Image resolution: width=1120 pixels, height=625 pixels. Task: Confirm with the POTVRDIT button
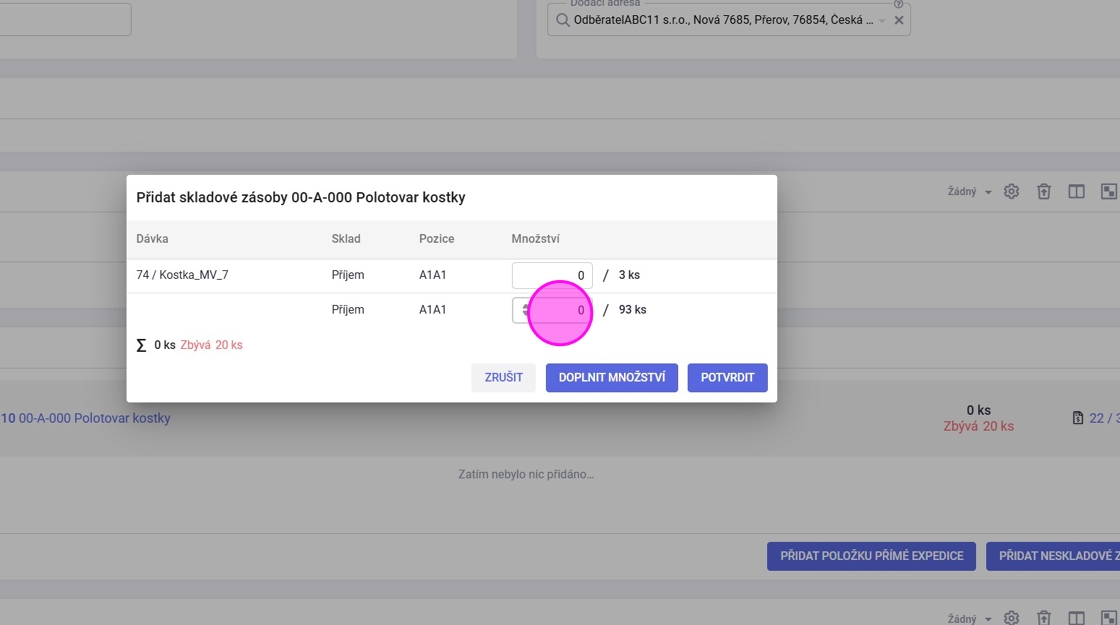727,377
